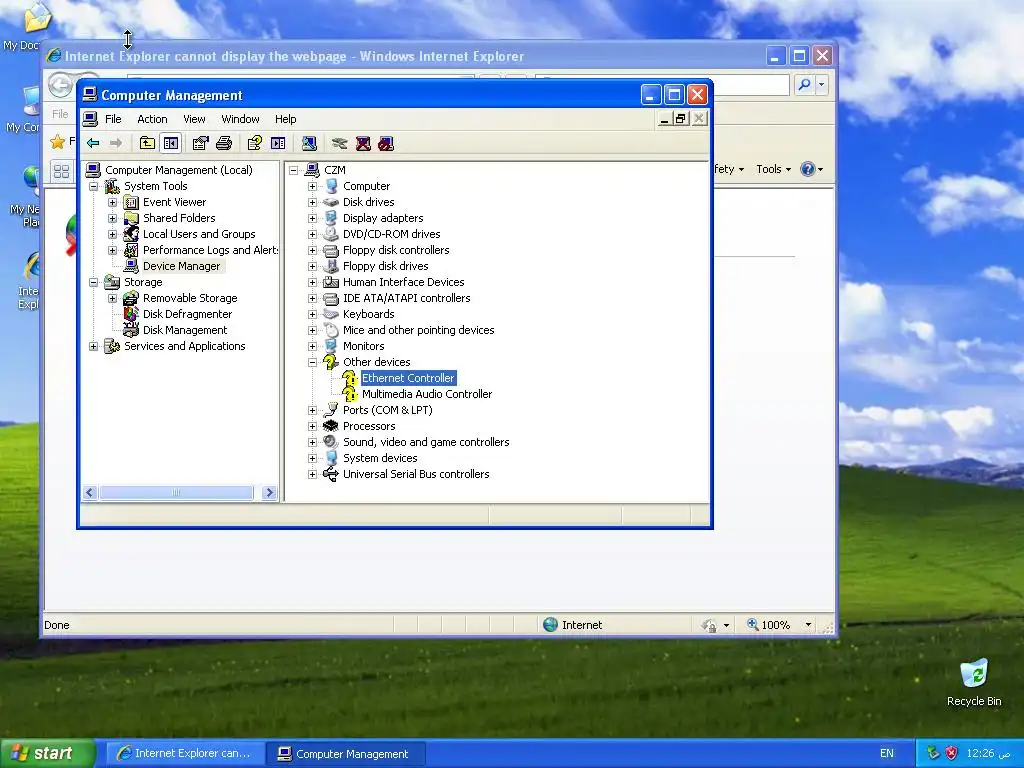Click the Help toolbar icon with question mark
The image size is (1024, 768).
click(255, 143)
